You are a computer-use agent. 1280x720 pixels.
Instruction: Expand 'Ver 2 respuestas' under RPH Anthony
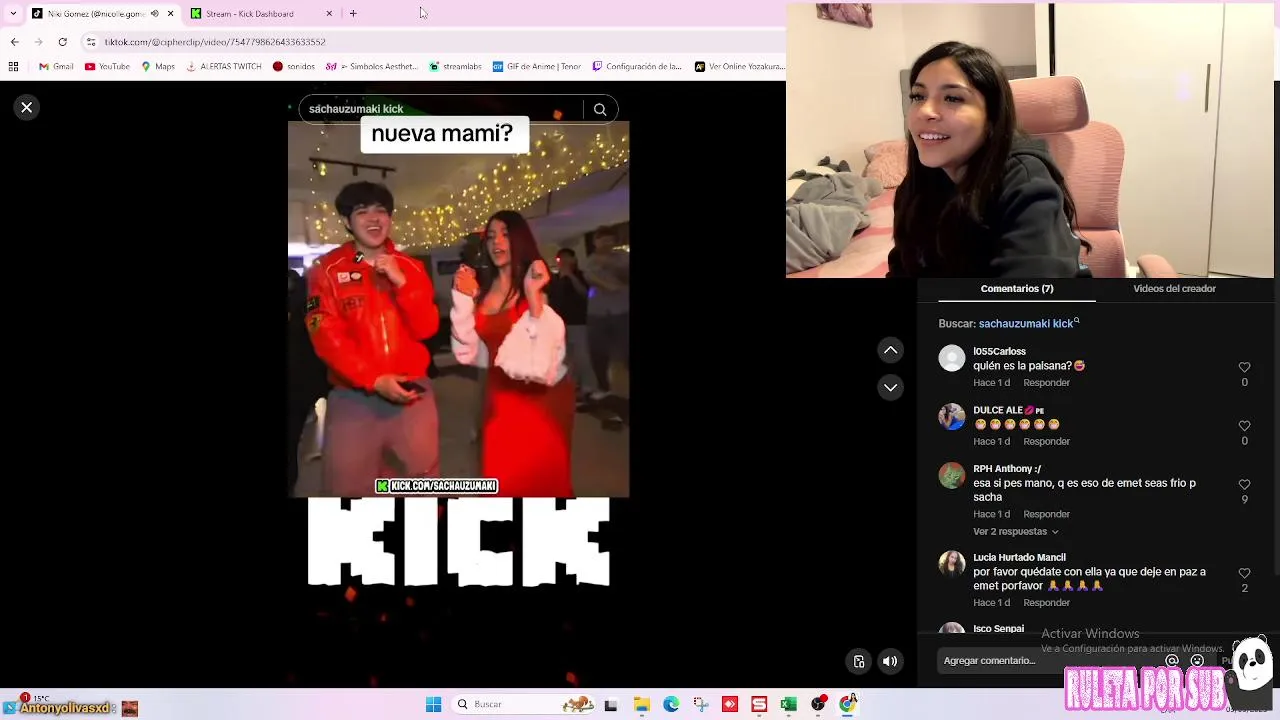tap(1015, 532)
